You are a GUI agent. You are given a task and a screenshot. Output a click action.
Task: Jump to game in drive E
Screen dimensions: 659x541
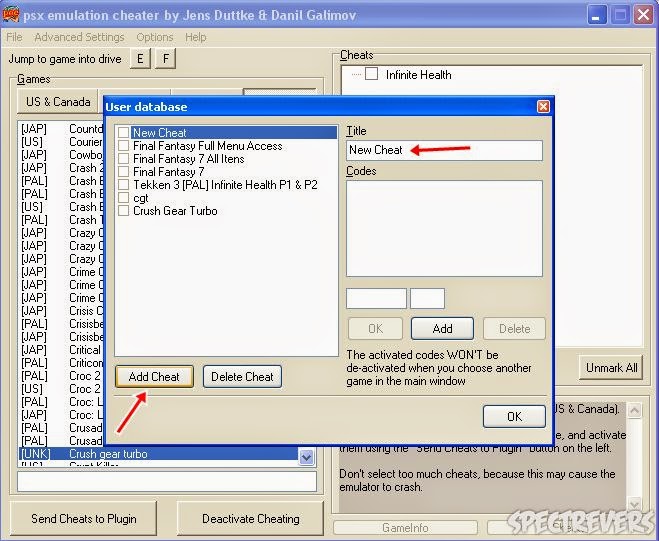click(x=140, y=58)
